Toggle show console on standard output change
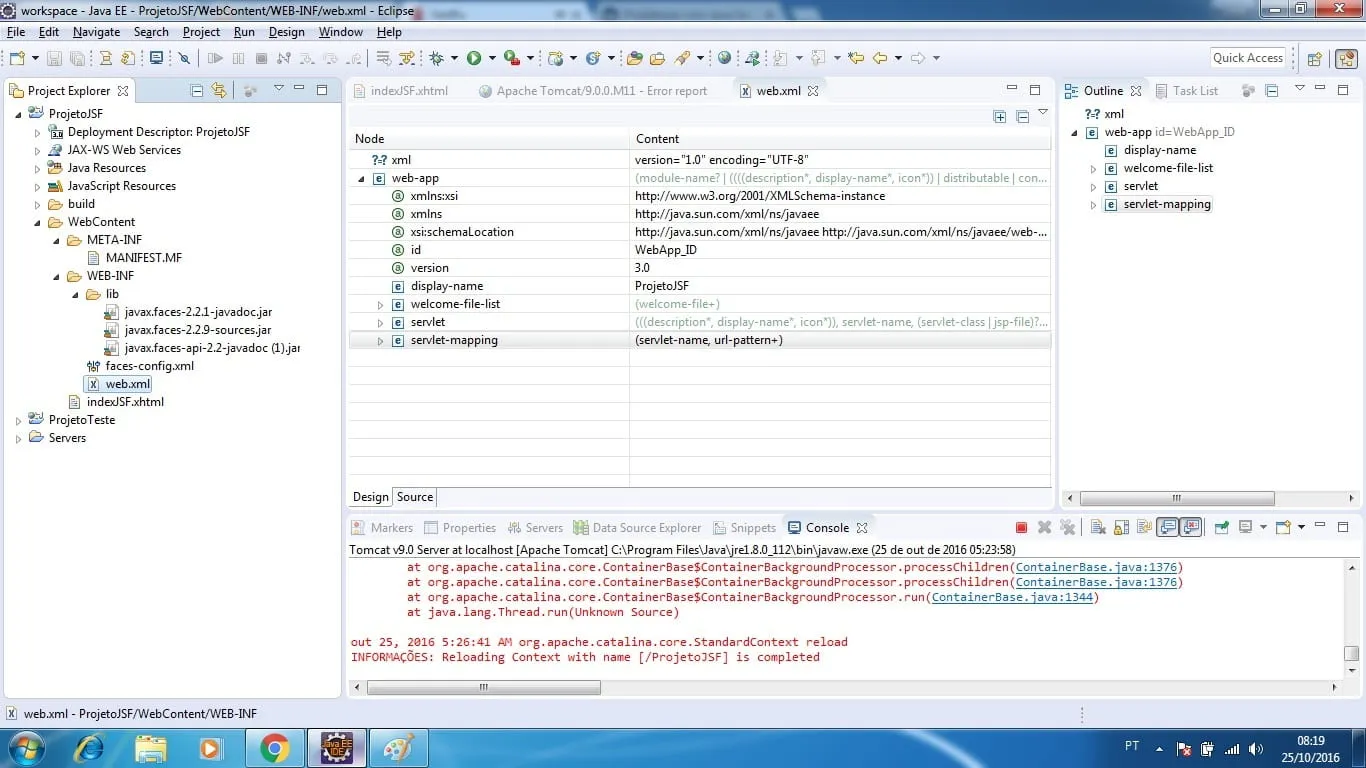The image size is (1366, 768). pyautogui.click(x=1167, y=528)
